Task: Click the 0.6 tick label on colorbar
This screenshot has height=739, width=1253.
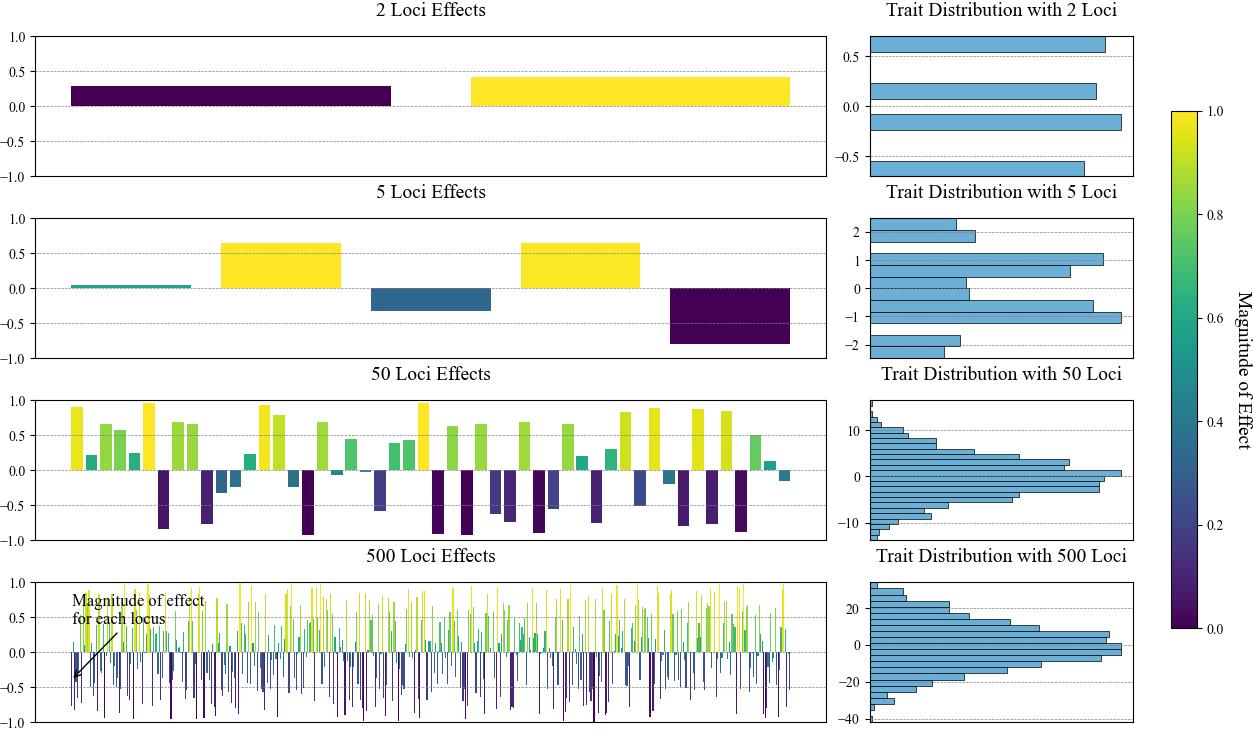Action: coord(1214,318)
